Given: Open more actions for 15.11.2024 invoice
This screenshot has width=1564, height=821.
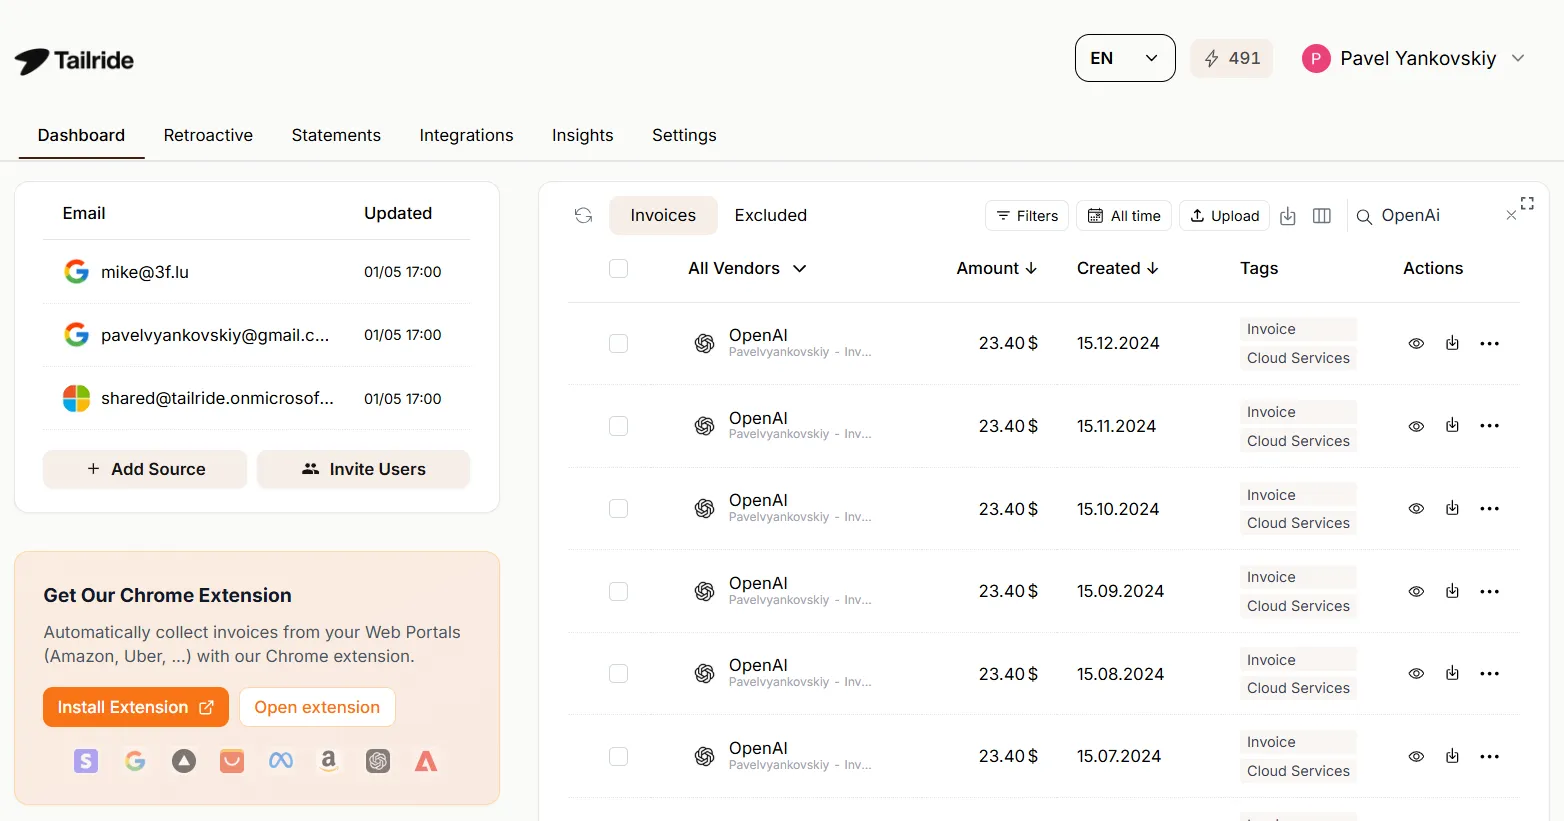Looking at the screenshot, I should pyautogui.click(x=1490, y=426).
